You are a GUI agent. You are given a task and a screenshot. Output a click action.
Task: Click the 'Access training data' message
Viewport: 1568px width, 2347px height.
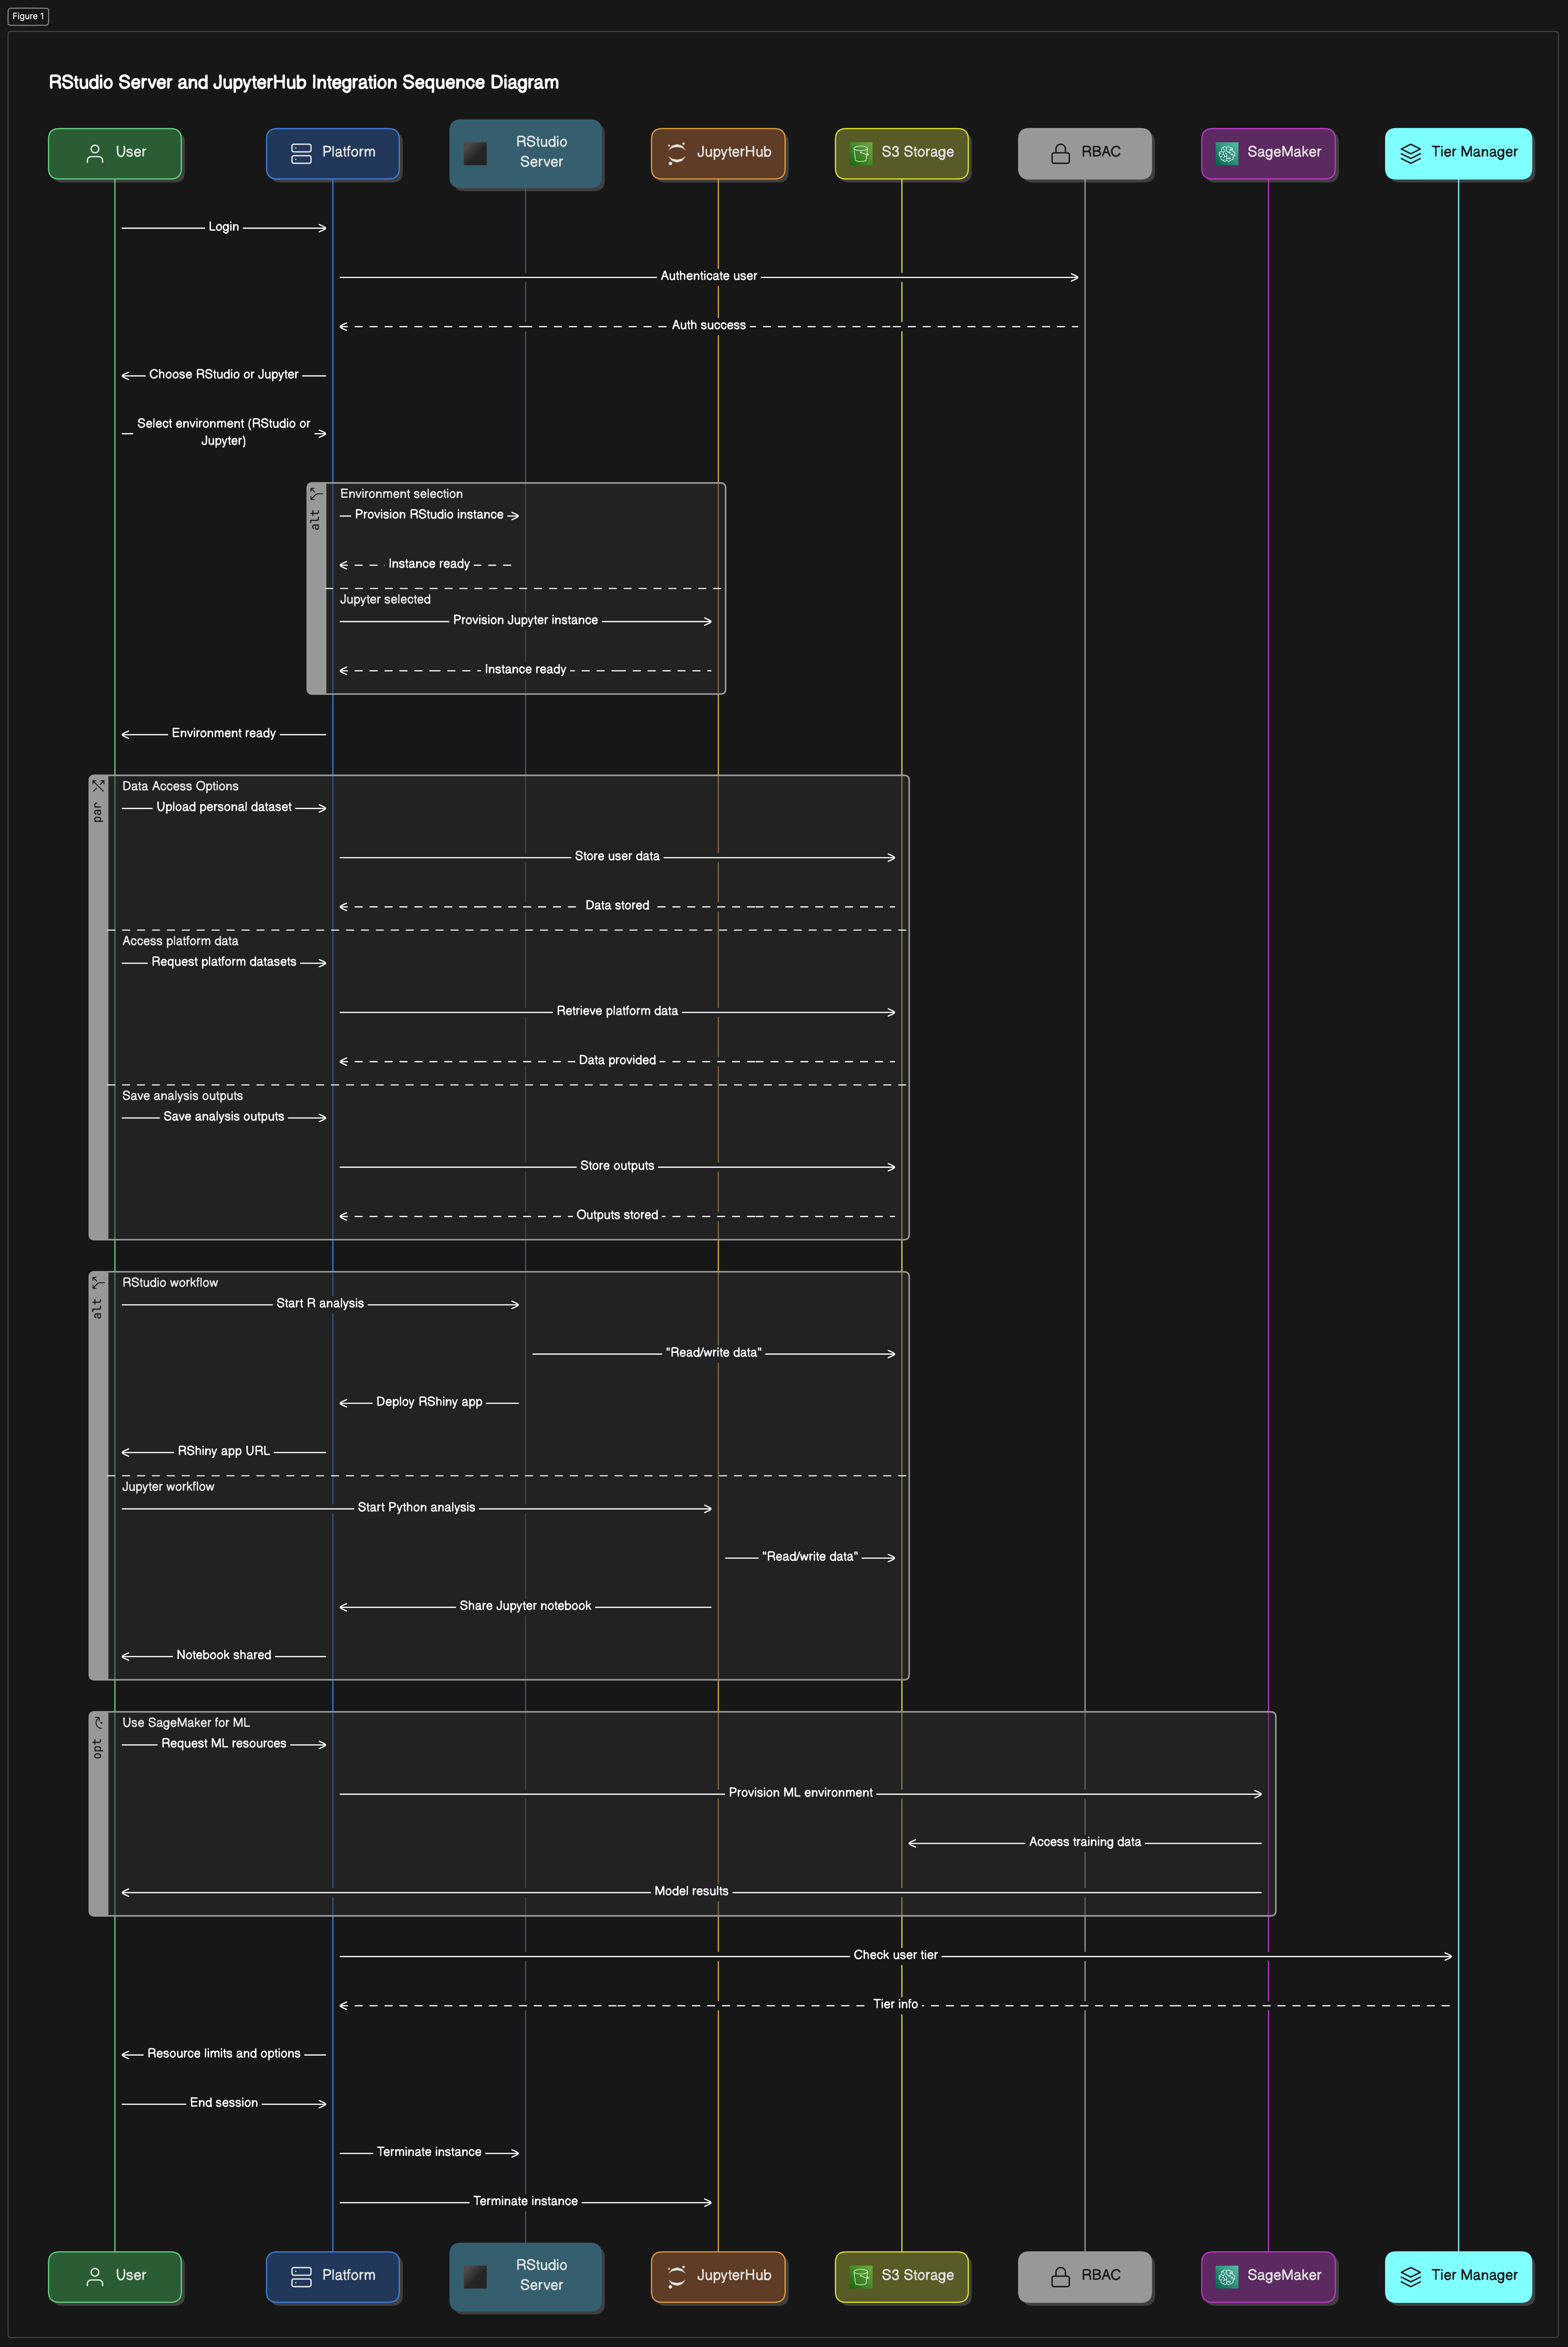pyautogui.click(x=1085, y=1842)
